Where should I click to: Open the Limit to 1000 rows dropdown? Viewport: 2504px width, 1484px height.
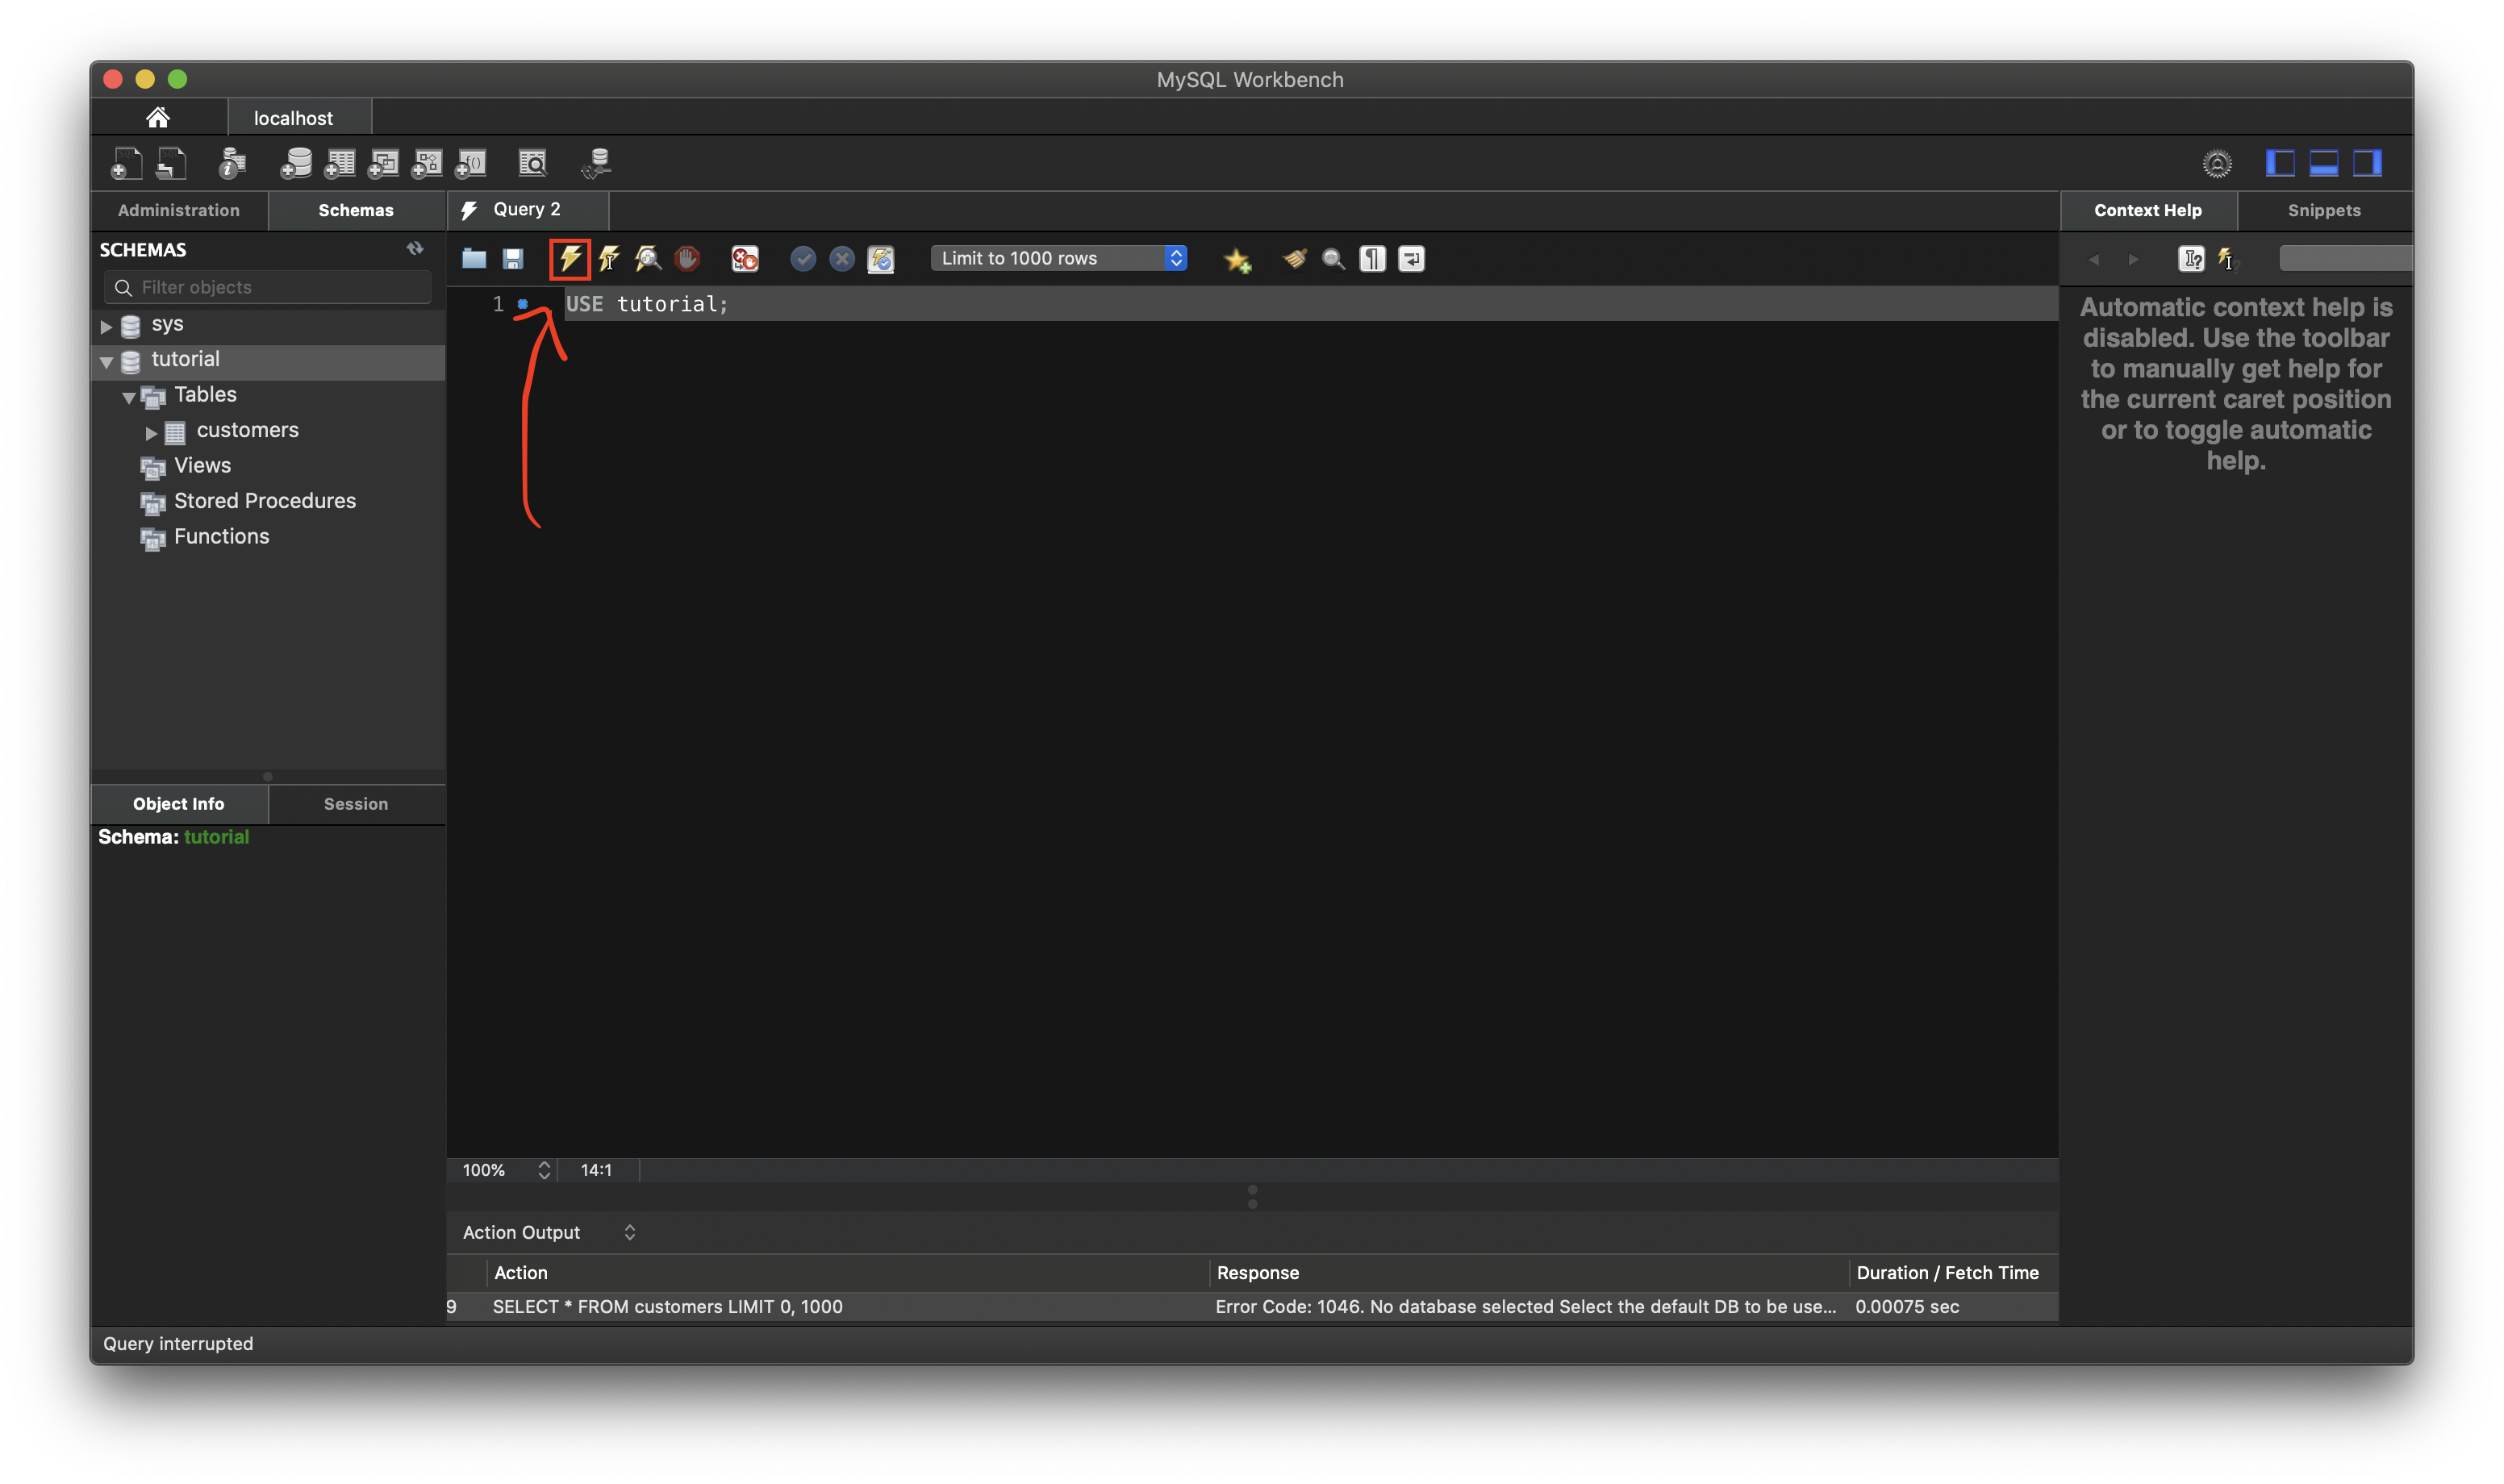tap(1058, 258)
